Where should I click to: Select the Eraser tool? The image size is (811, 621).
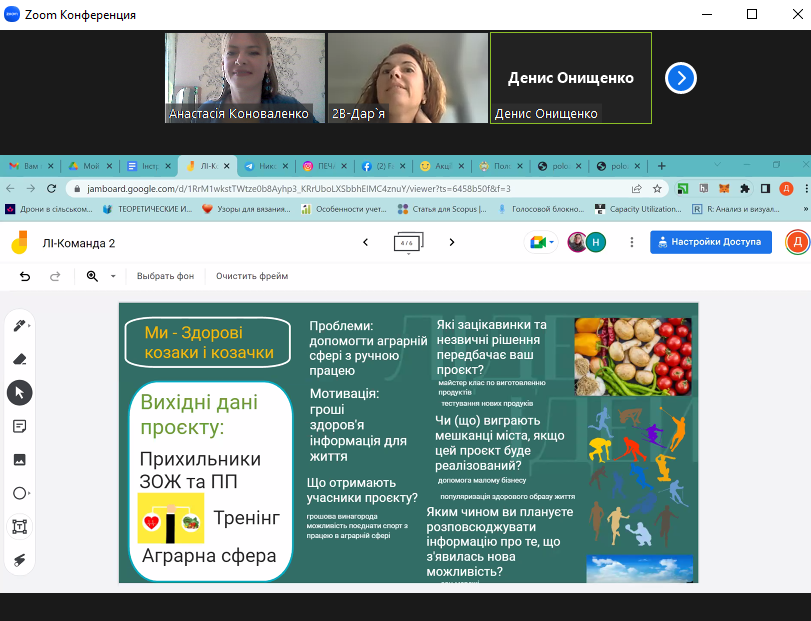click(19, 360)
